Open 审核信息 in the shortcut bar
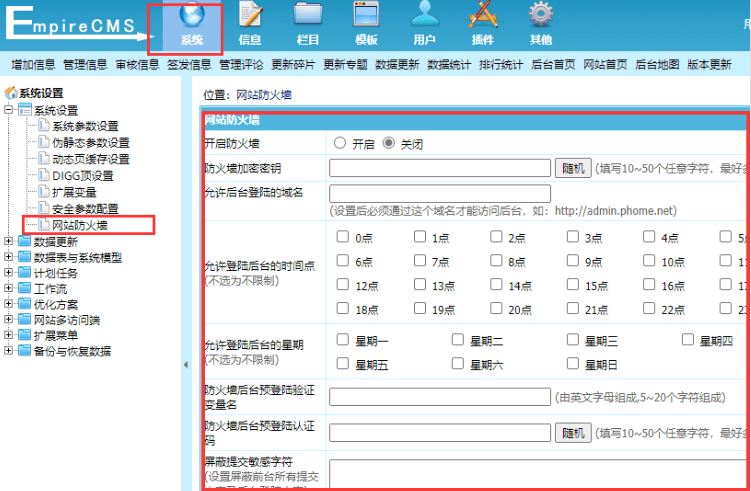Screen dimensions: 751x491 pyautogui.click(x=137, y=65)
